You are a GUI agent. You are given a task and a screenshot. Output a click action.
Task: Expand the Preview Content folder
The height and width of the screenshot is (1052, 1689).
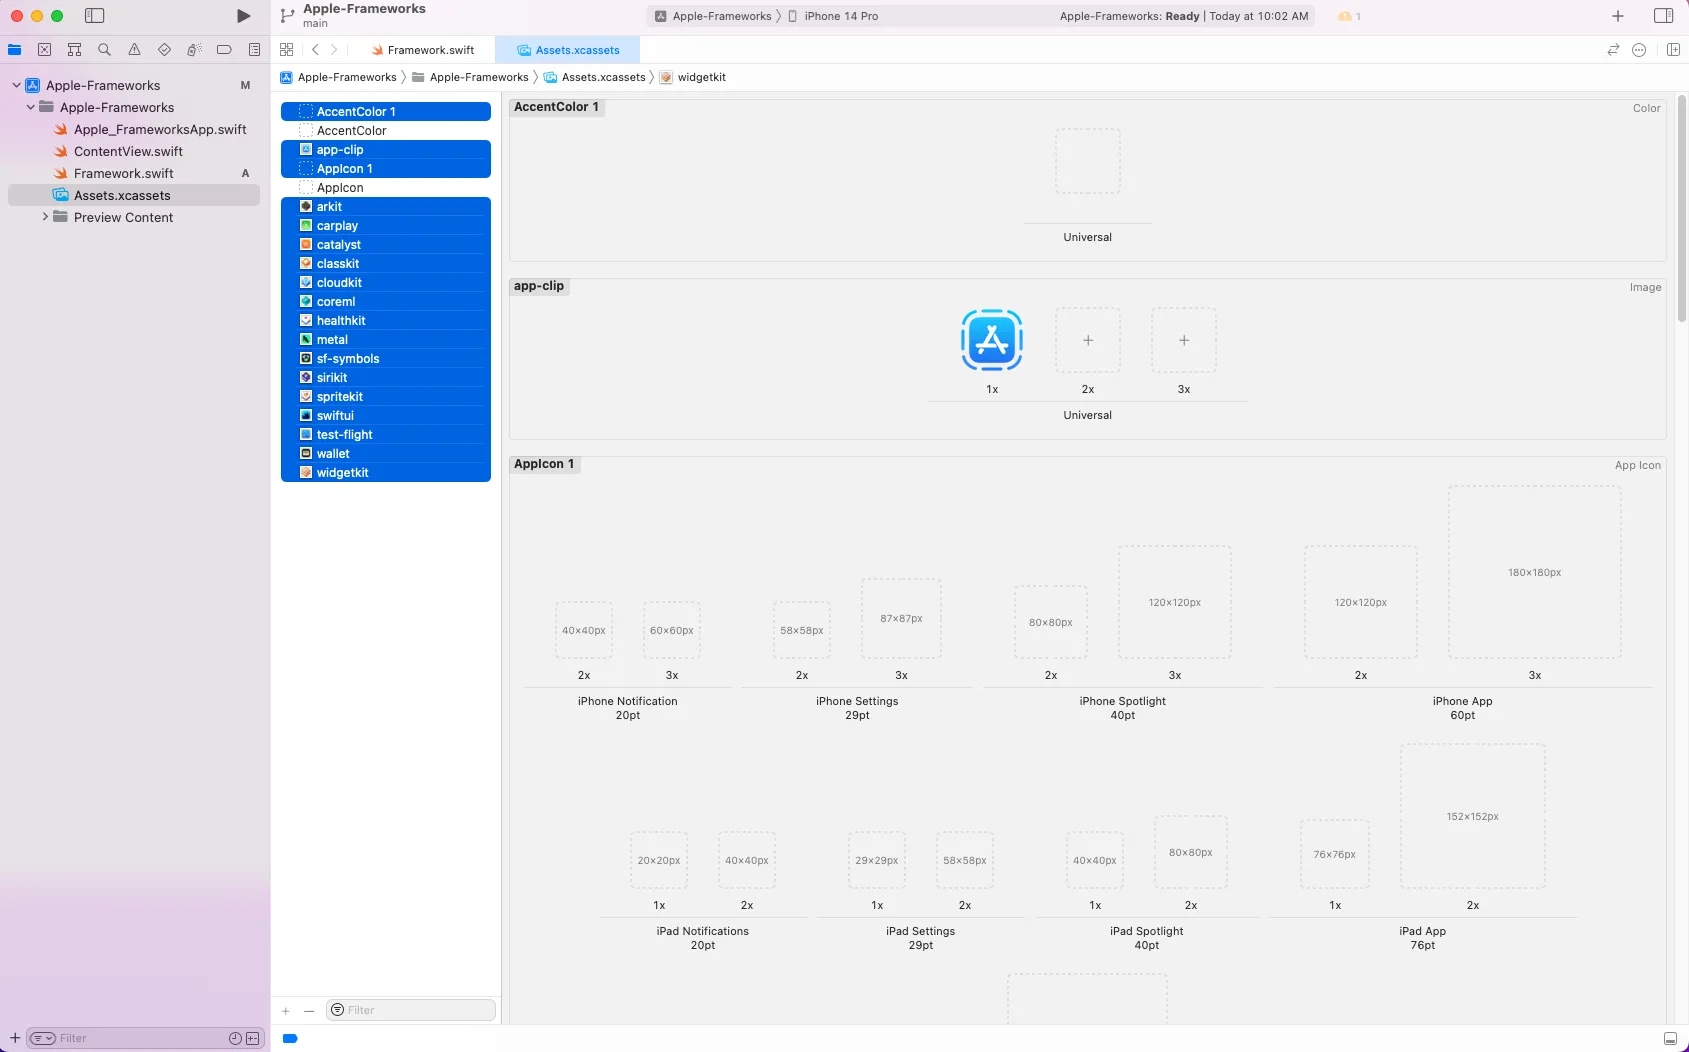pos(45,217)
